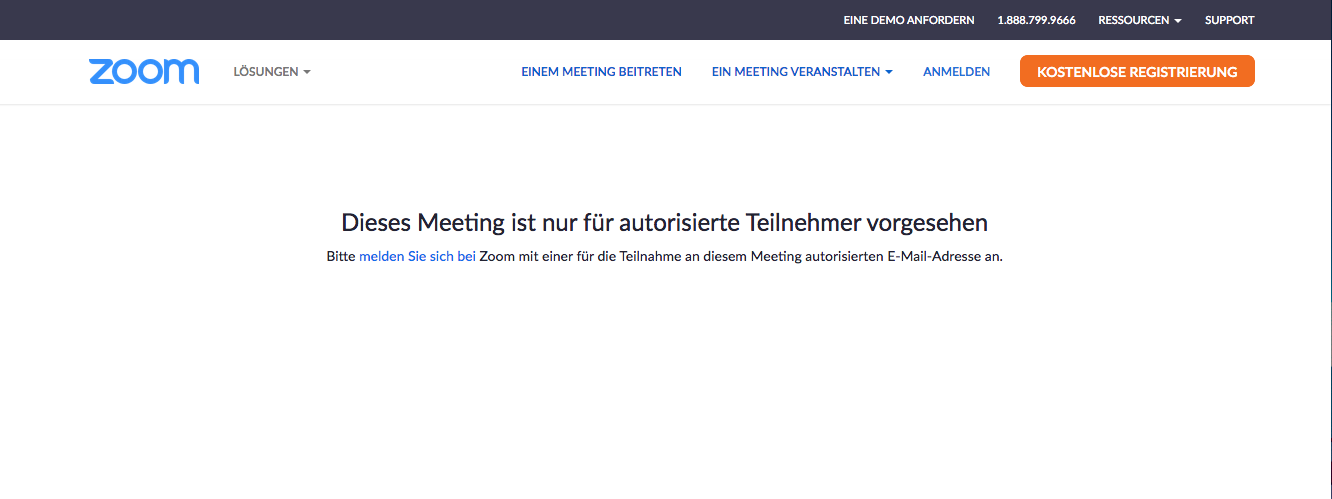
Task: Open the EIN MEETING VERANSTALTEN menu
Action: pos(796,72)
